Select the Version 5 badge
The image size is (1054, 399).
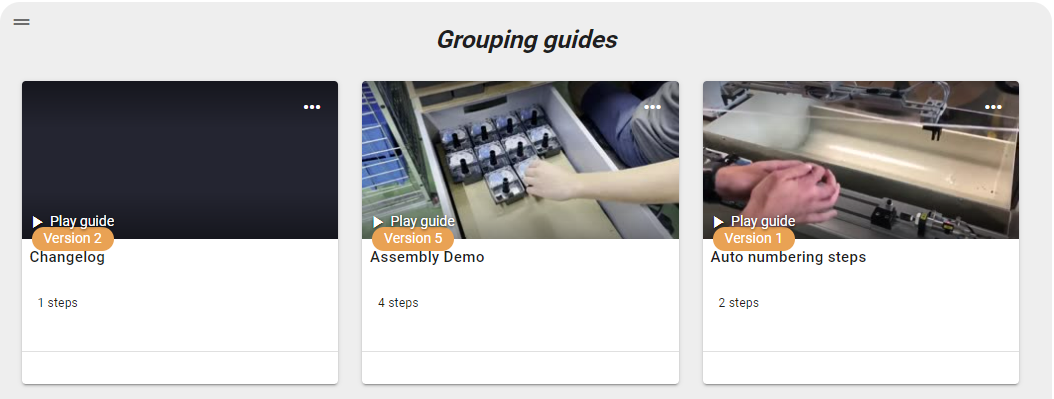[x=413, y=238]
